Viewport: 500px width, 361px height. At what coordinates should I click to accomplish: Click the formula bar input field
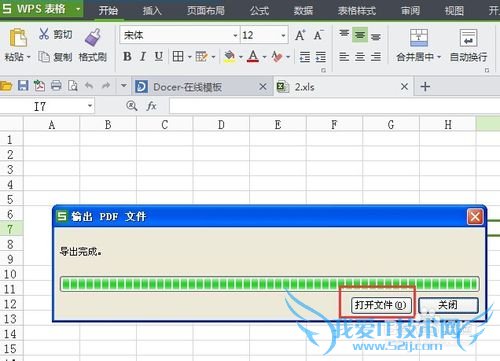pos(334,106)
